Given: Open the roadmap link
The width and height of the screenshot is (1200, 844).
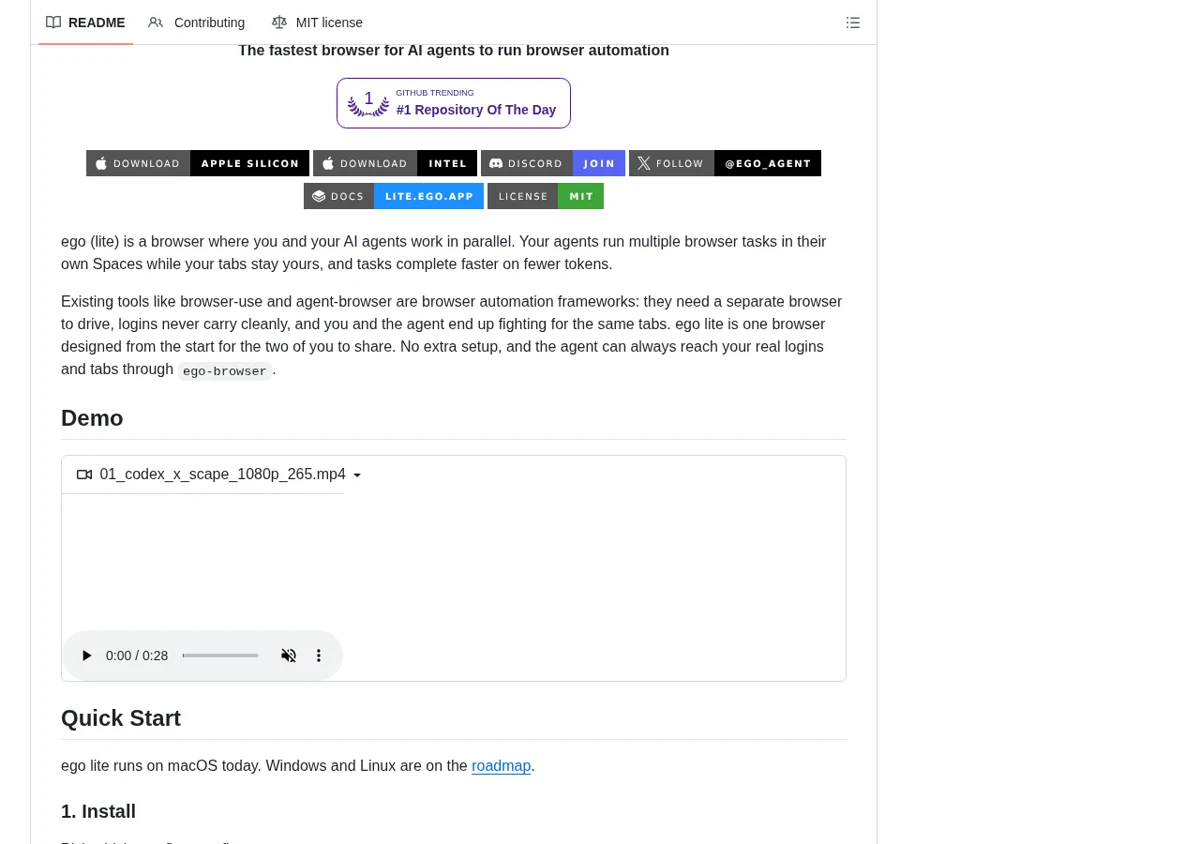Looking at the screenshot, I should 501,766.
